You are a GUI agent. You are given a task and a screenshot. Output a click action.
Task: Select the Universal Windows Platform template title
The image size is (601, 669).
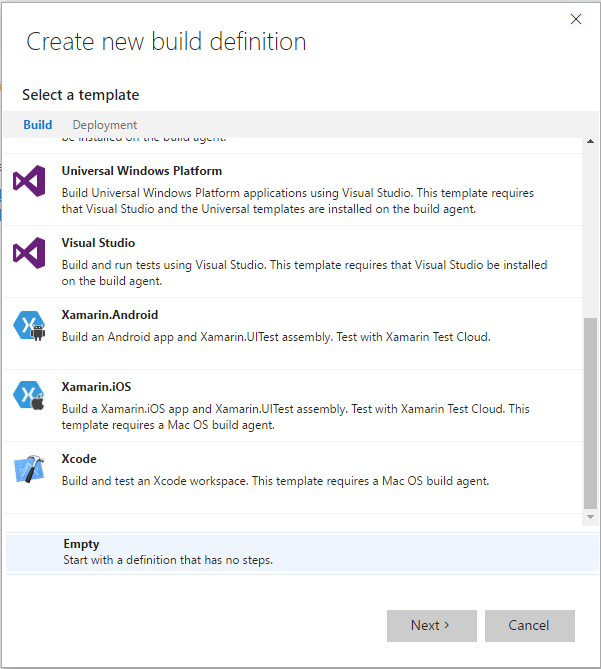[142, 171]
